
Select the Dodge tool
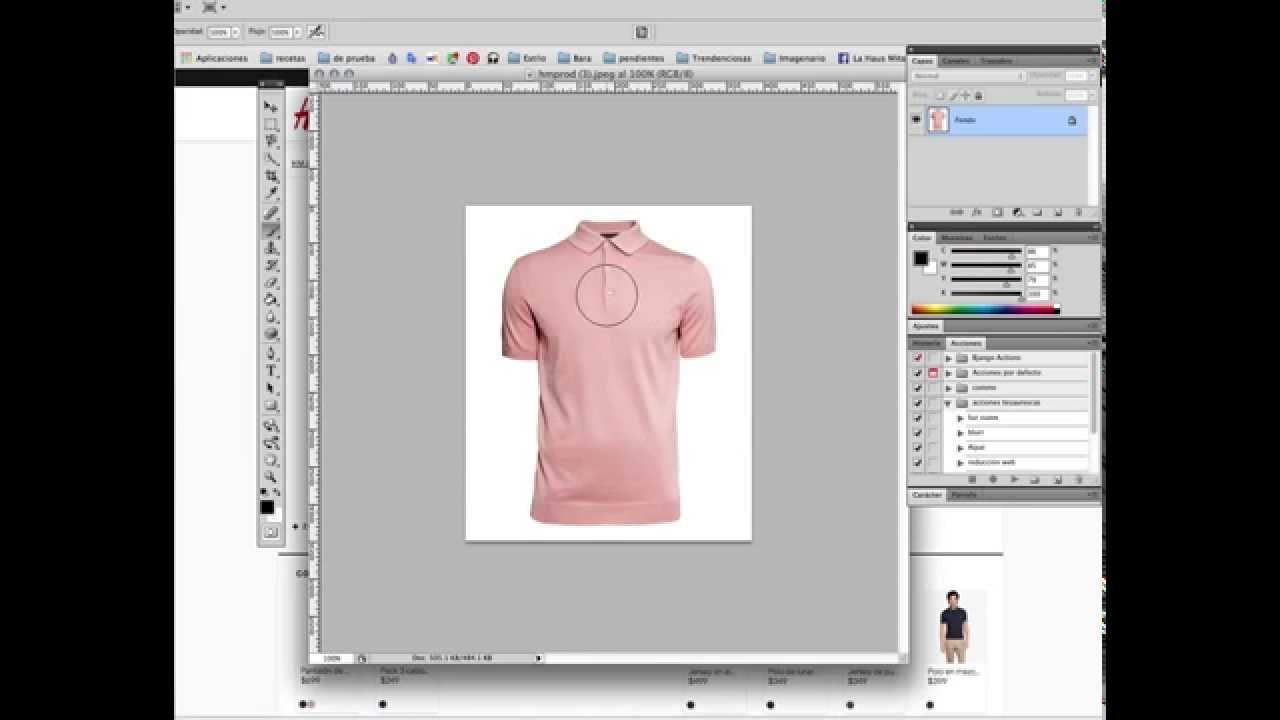point(271,334)
